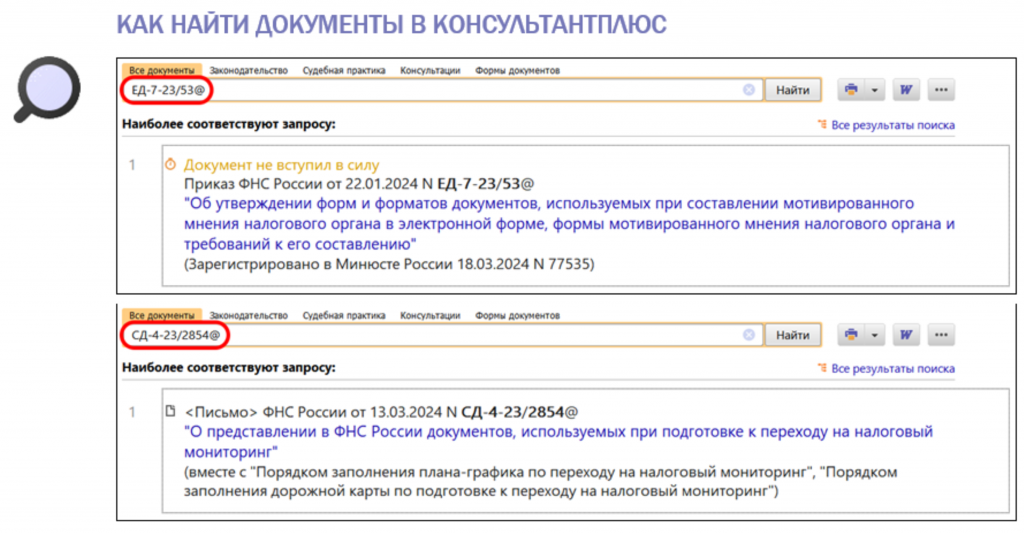
Task: Click Найти button next to СД-4-23/2854@
Action: pyautogui.click(x=793, y=334)
